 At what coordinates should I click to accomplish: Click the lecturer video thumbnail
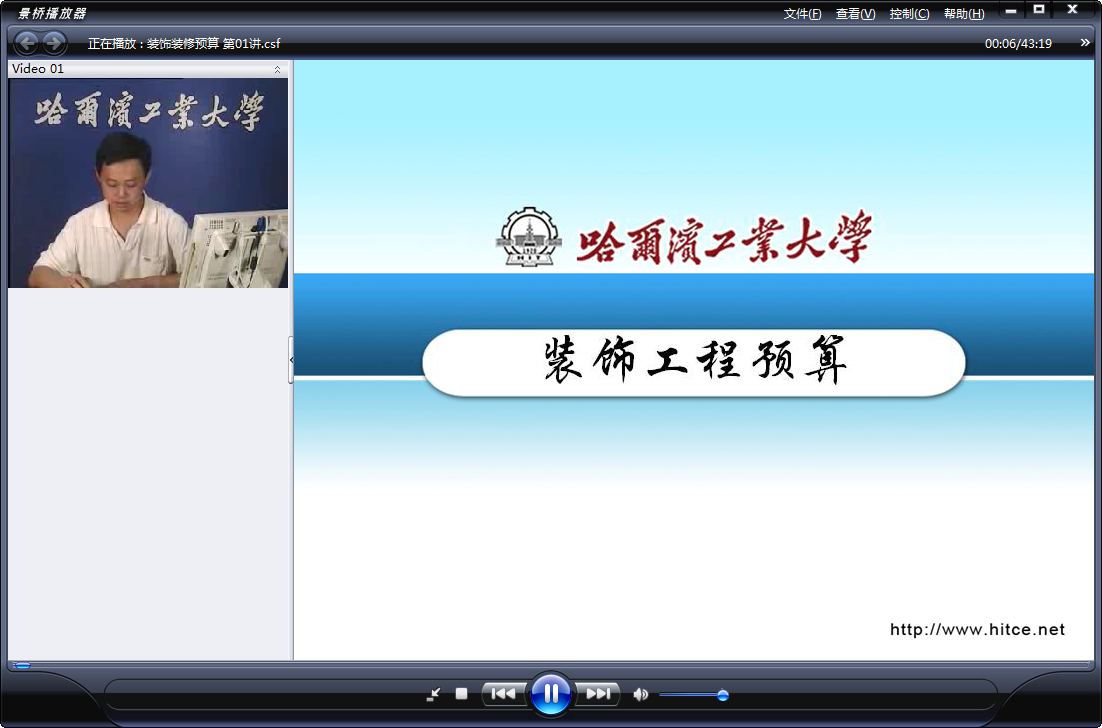(148, 183)
